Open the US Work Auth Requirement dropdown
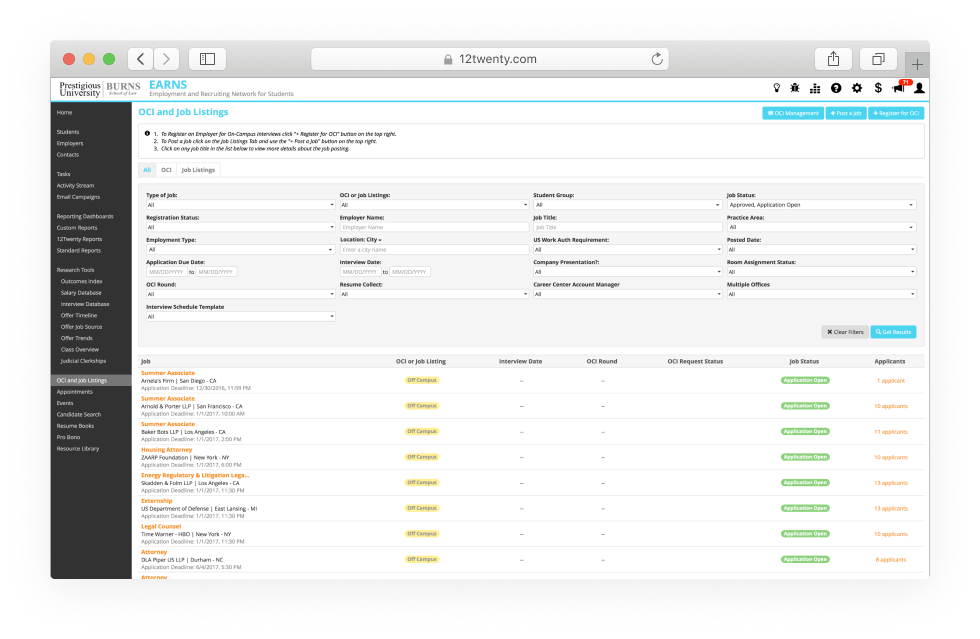The height and width of the screenshot is (639, 980). 628,249
